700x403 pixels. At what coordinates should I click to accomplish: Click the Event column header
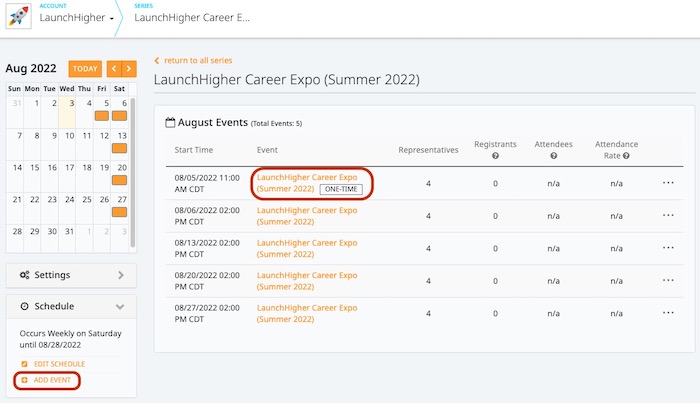point(267,150)
